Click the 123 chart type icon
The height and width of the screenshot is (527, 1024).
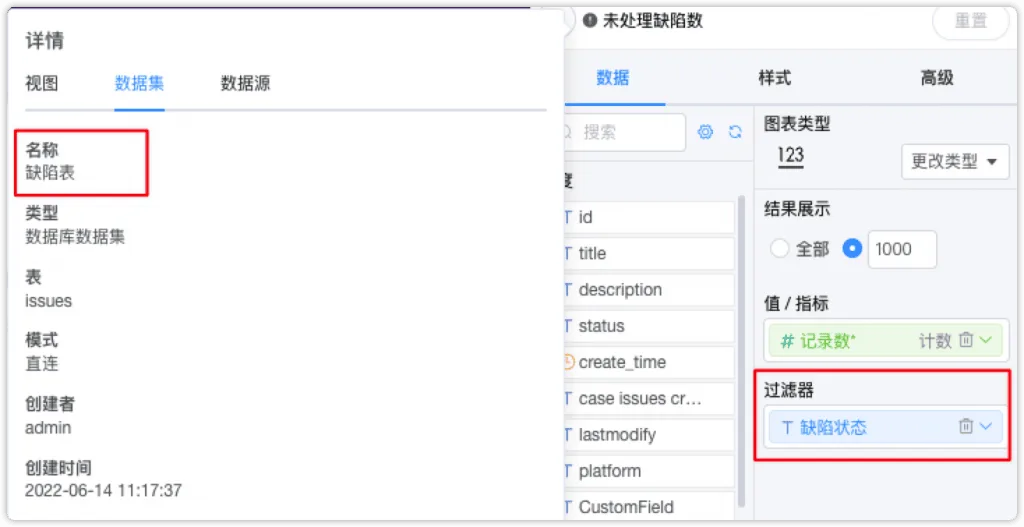click(x=790, y=157)
